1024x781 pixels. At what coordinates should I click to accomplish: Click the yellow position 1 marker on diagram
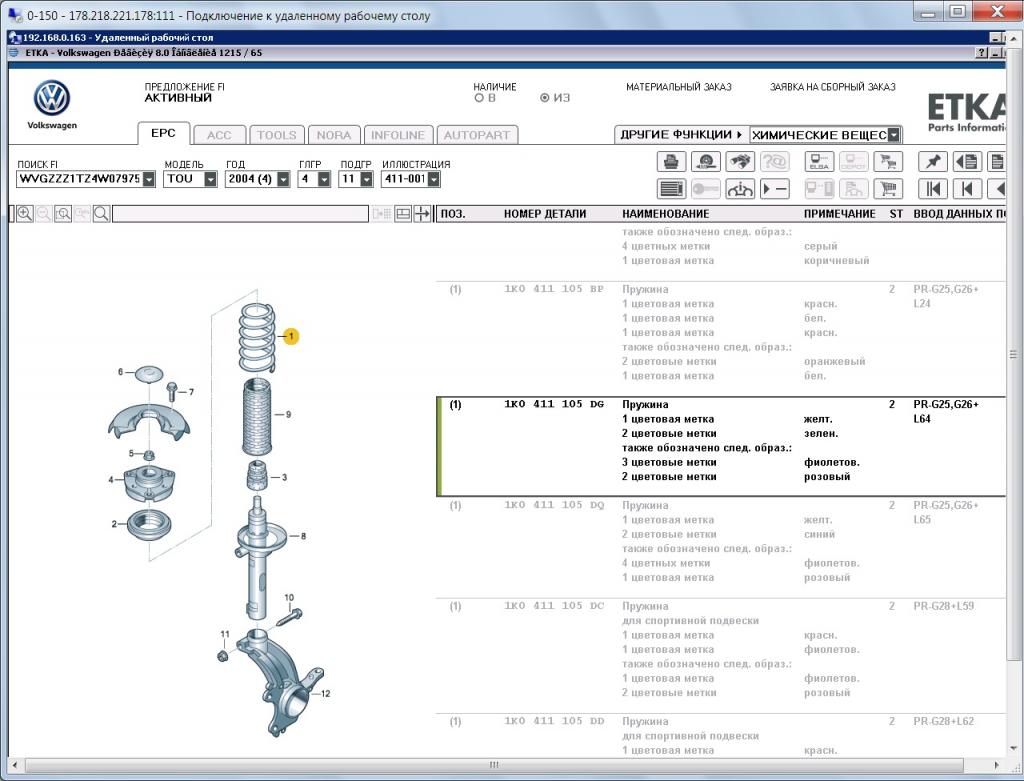click(x=291, y=336)
